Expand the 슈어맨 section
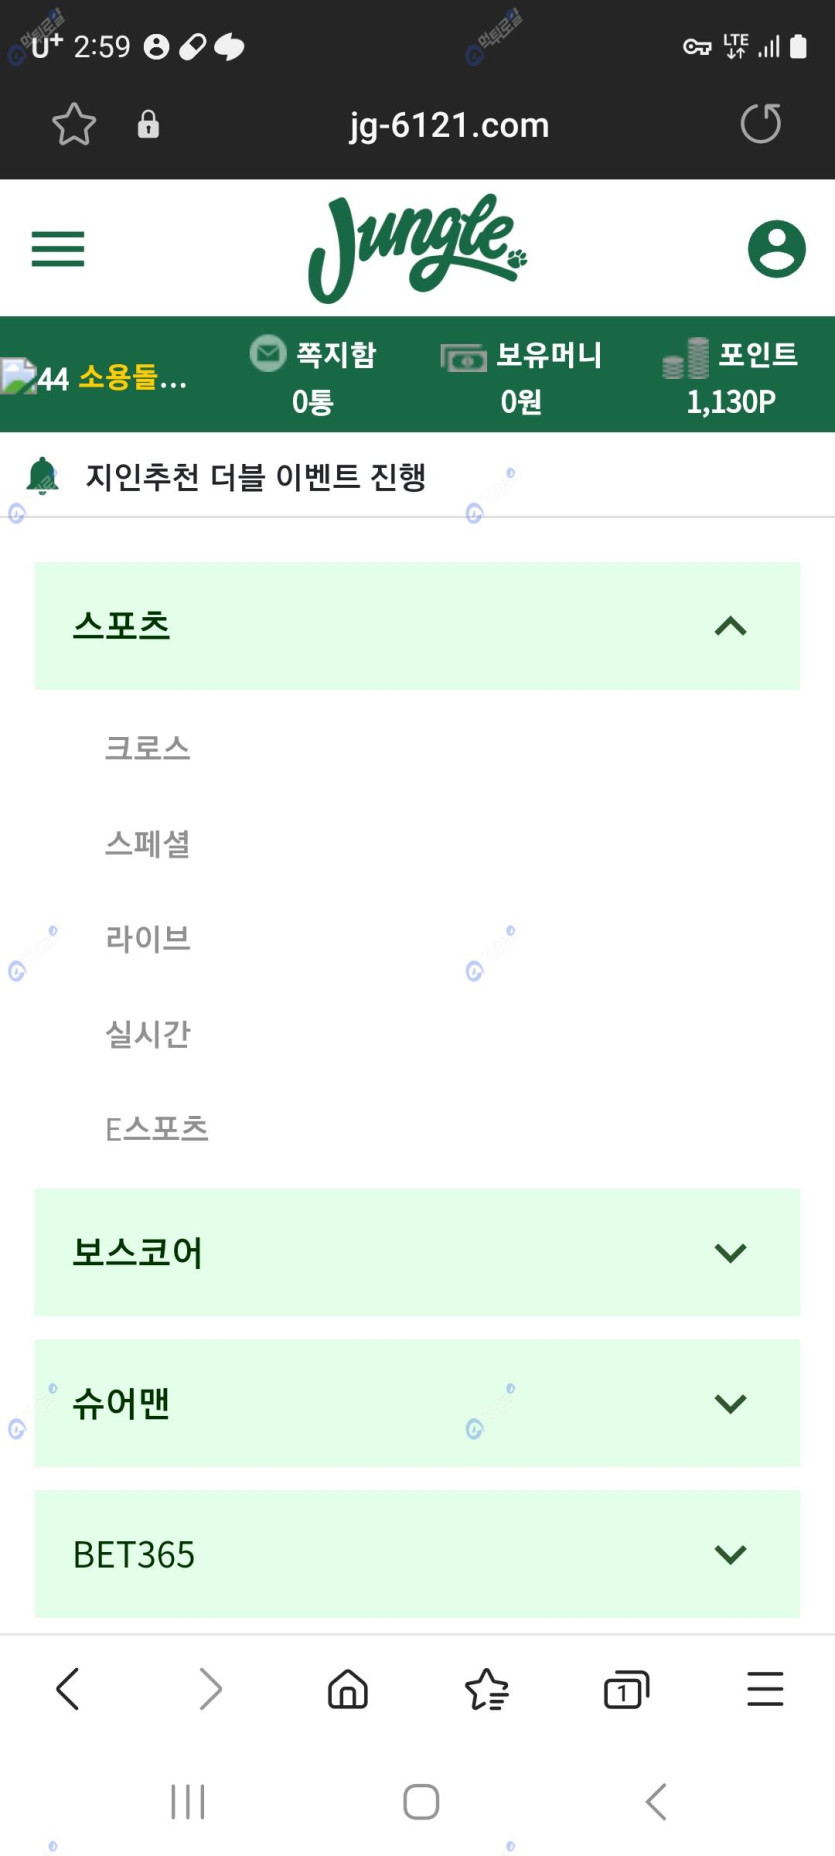835x1856 pixels. (x=730, y=1404)
